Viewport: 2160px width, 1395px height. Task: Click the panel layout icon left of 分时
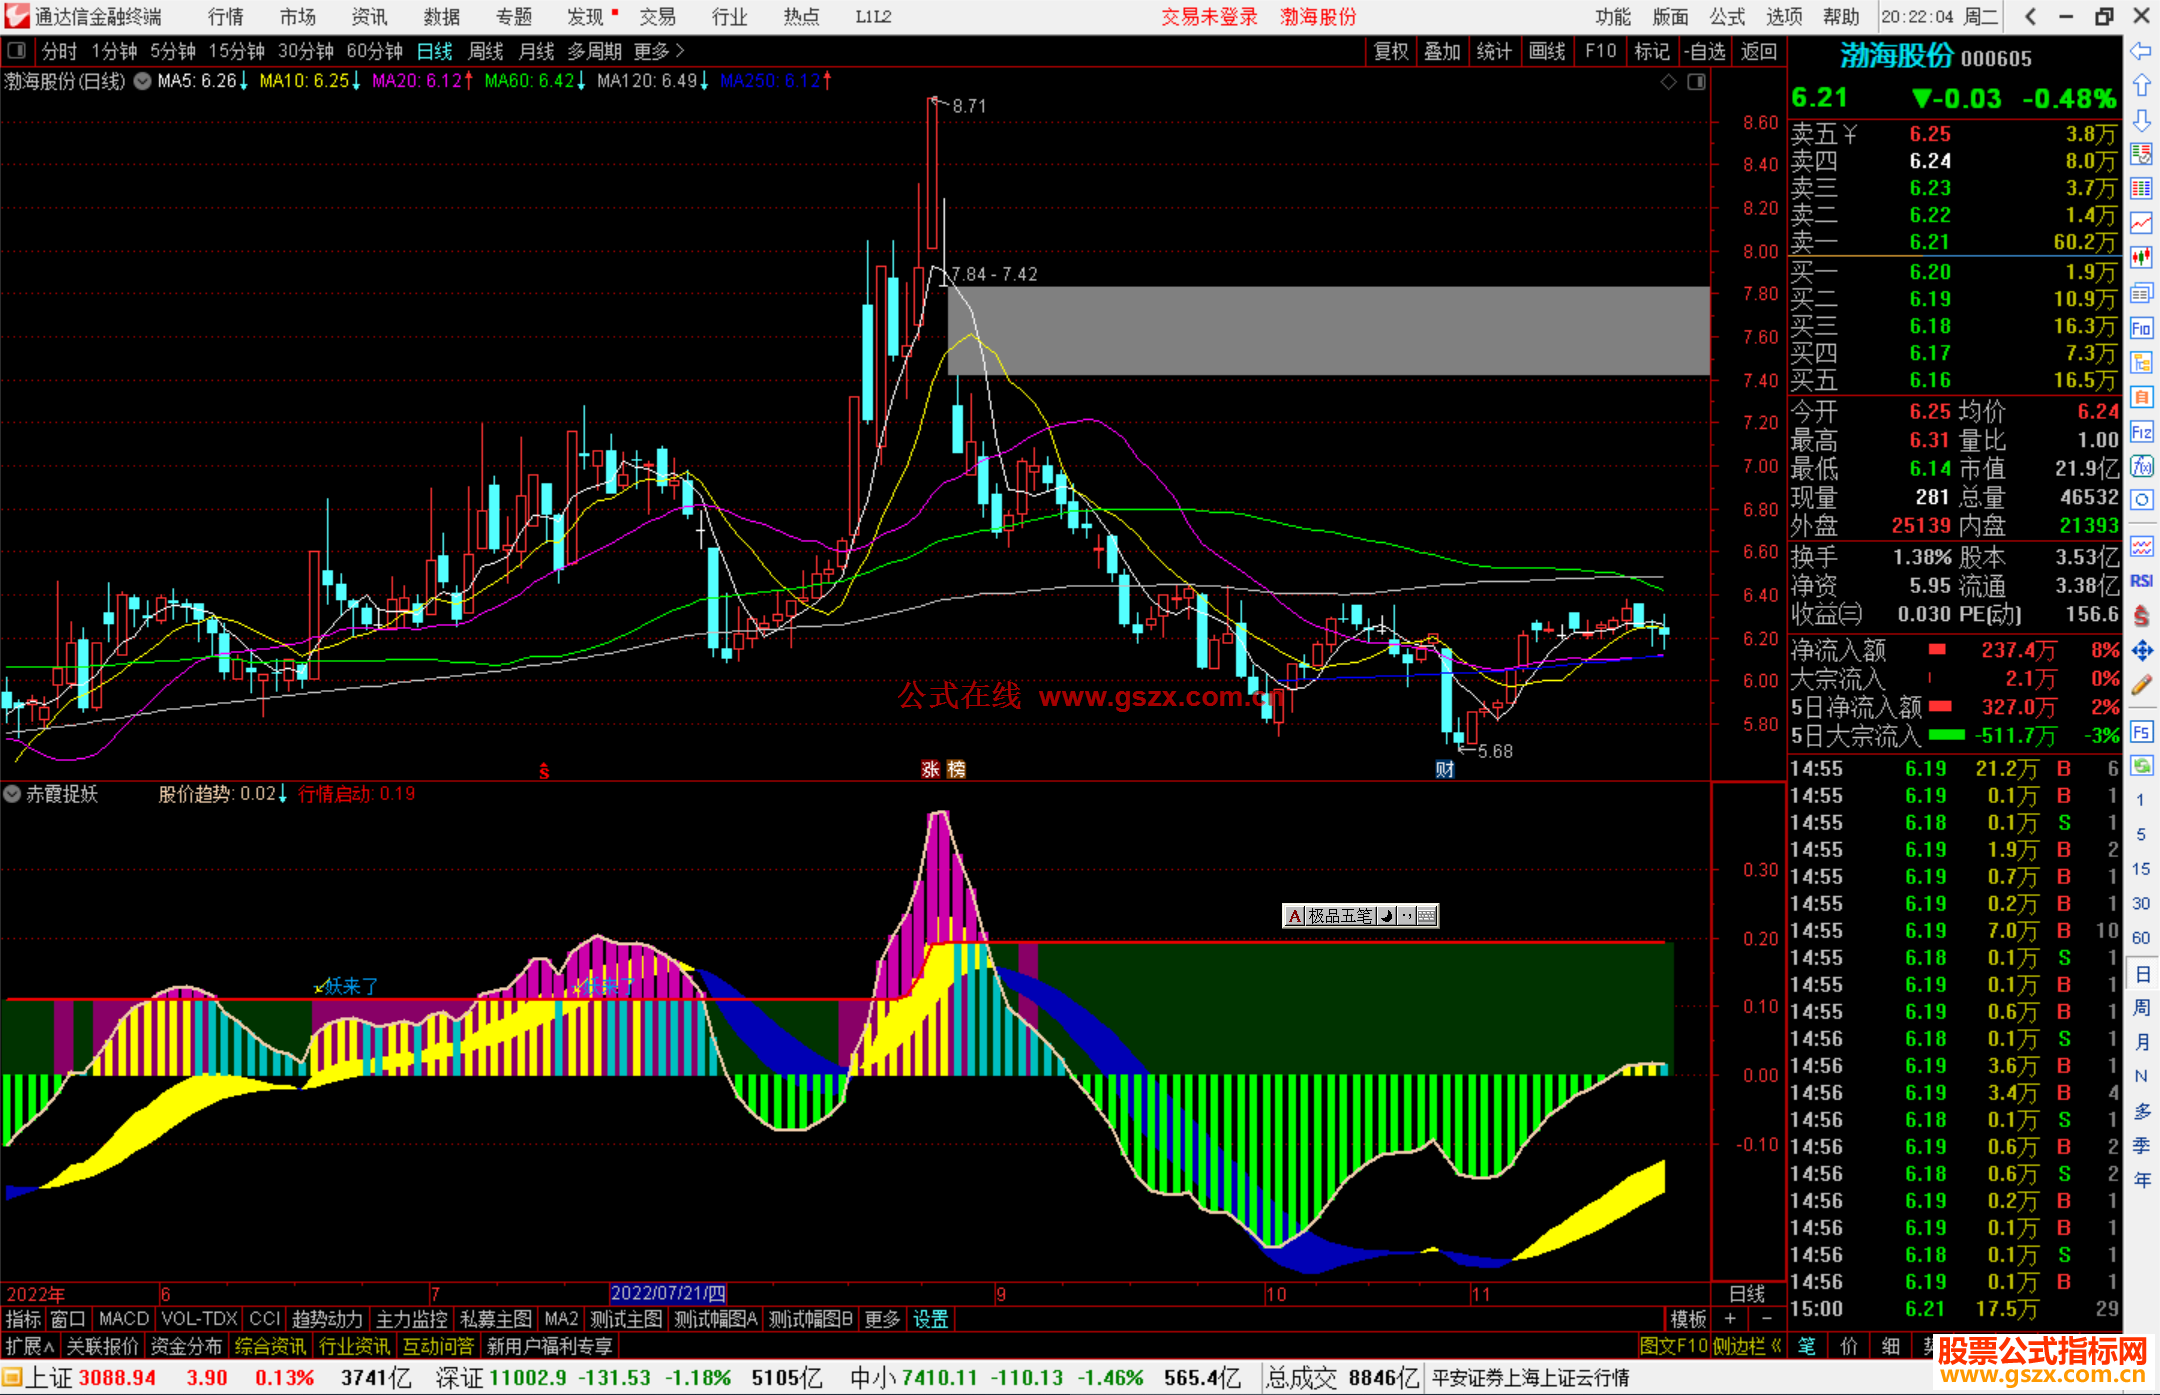pyautogui.click(x=17, y=51)
